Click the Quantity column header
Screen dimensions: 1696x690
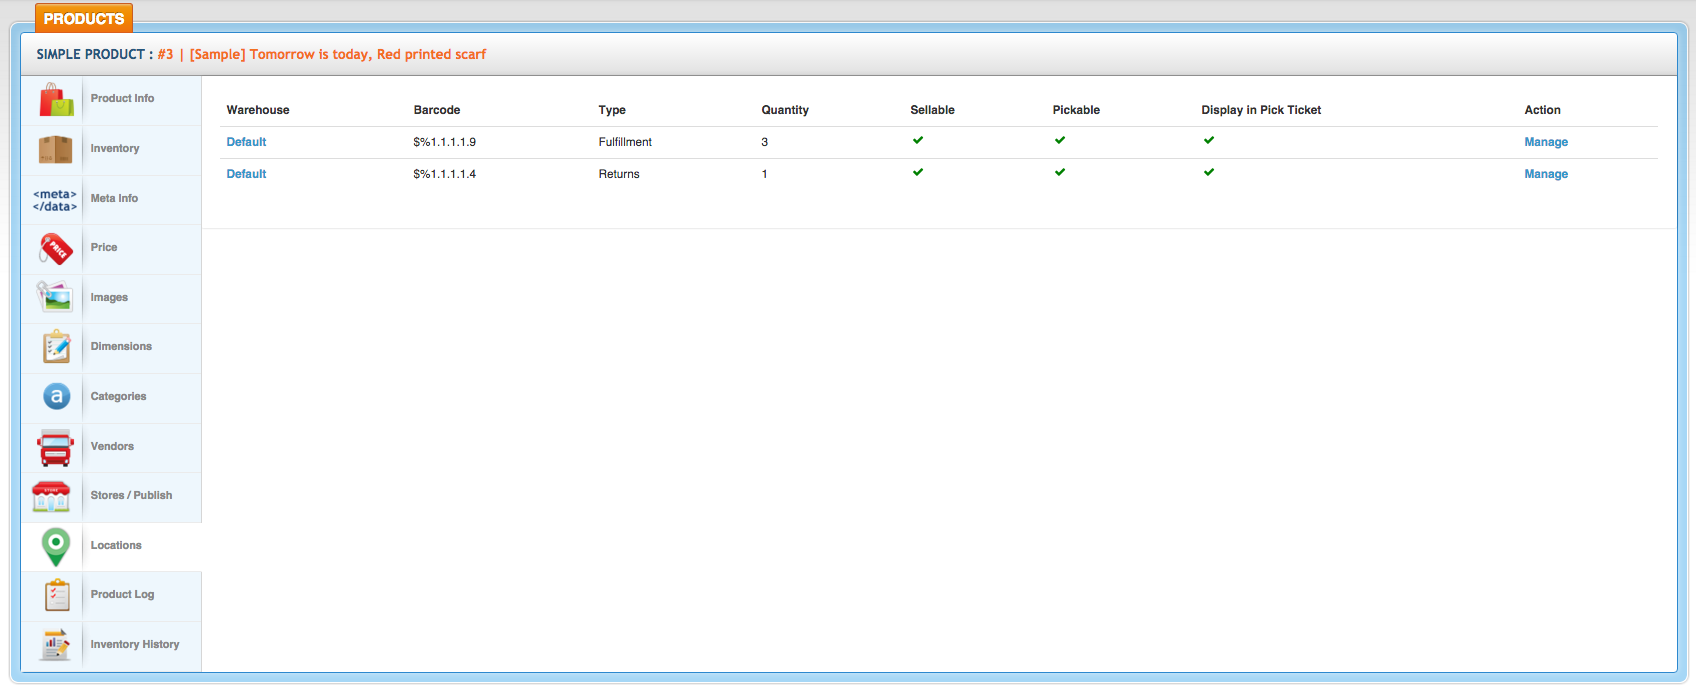(x=785, y=110)
